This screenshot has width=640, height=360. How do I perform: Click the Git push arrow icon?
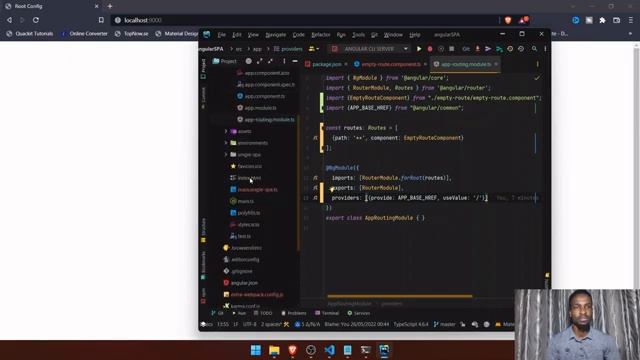488,49
